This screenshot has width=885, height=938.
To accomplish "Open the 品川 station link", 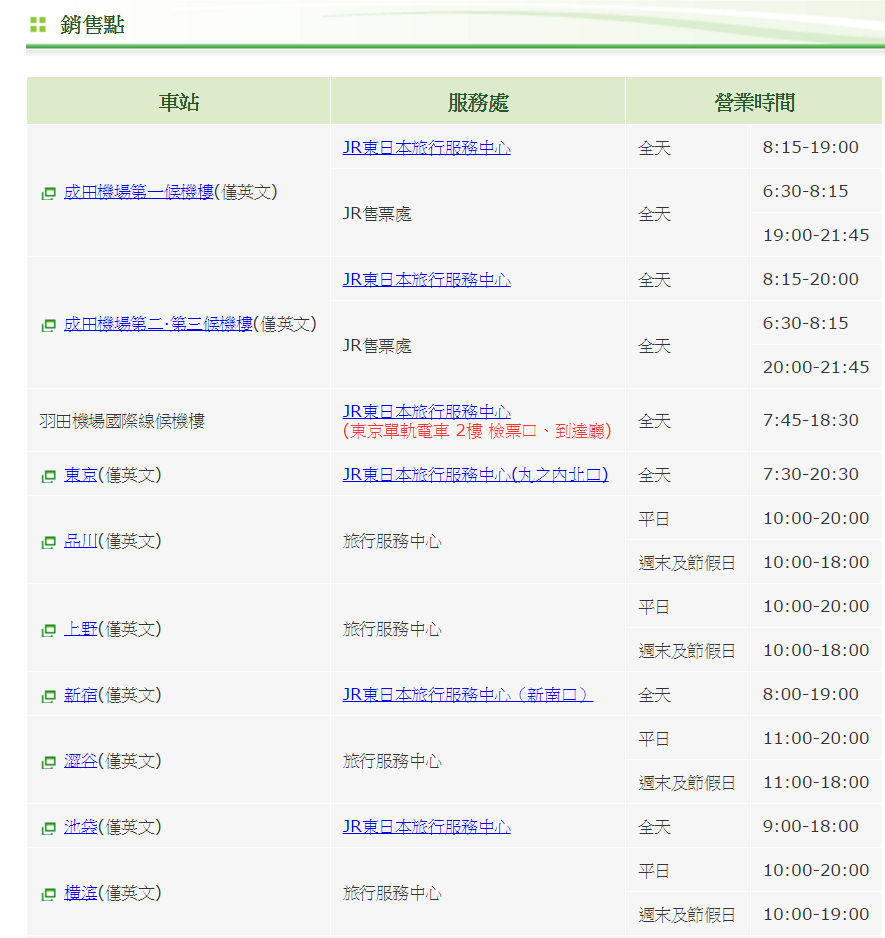I will [x=81, y=541].
